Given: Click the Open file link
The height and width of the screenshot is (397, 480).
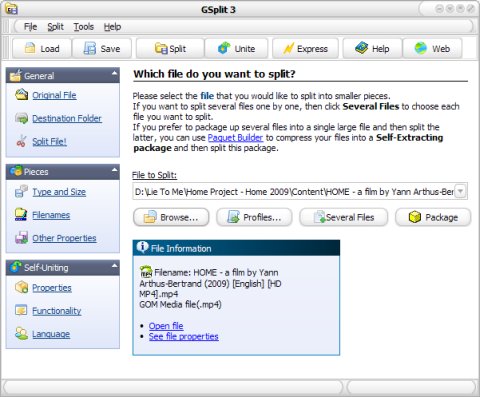Looking at the screenshot, I should 166,326.
